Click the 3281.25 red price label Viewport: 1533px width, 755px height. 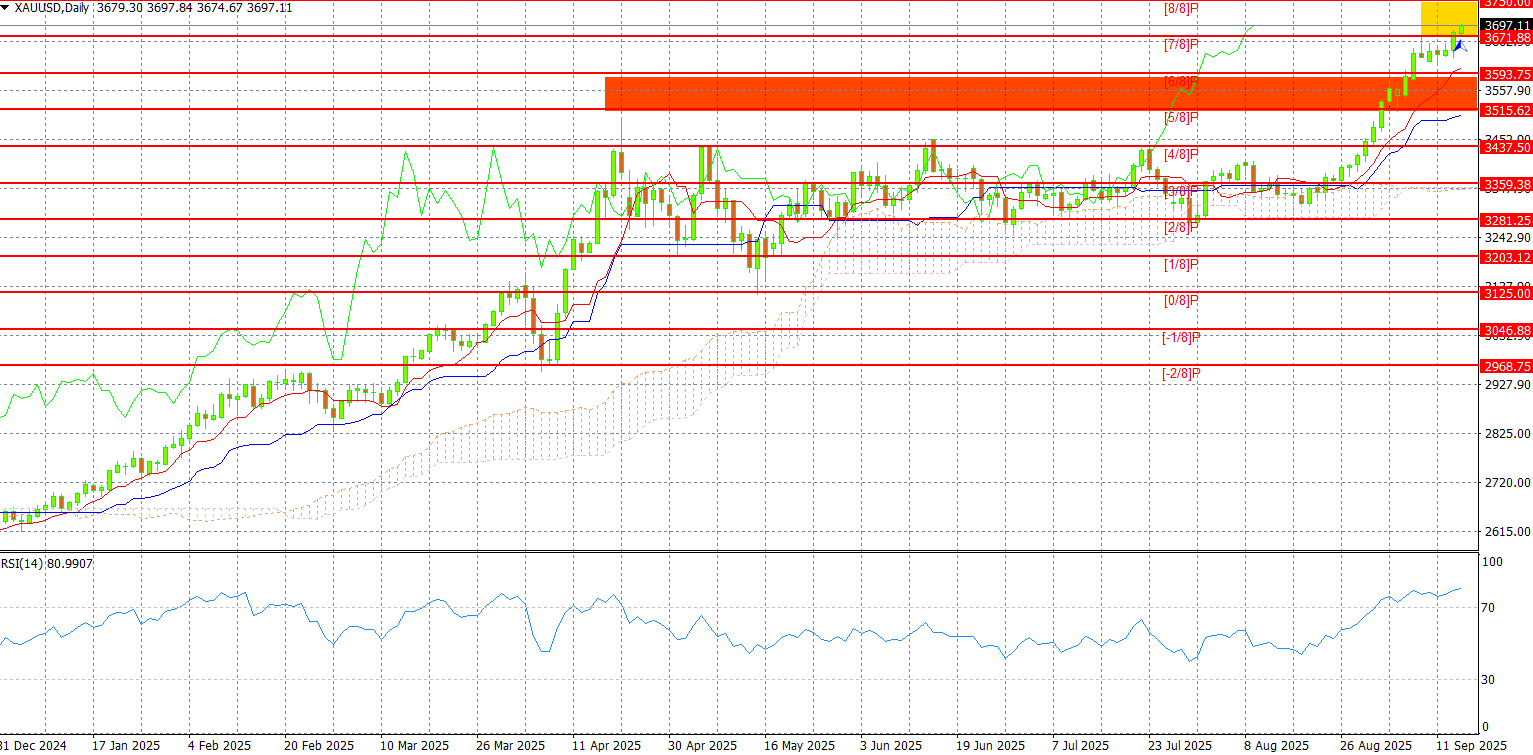[x=1506, y=220]
